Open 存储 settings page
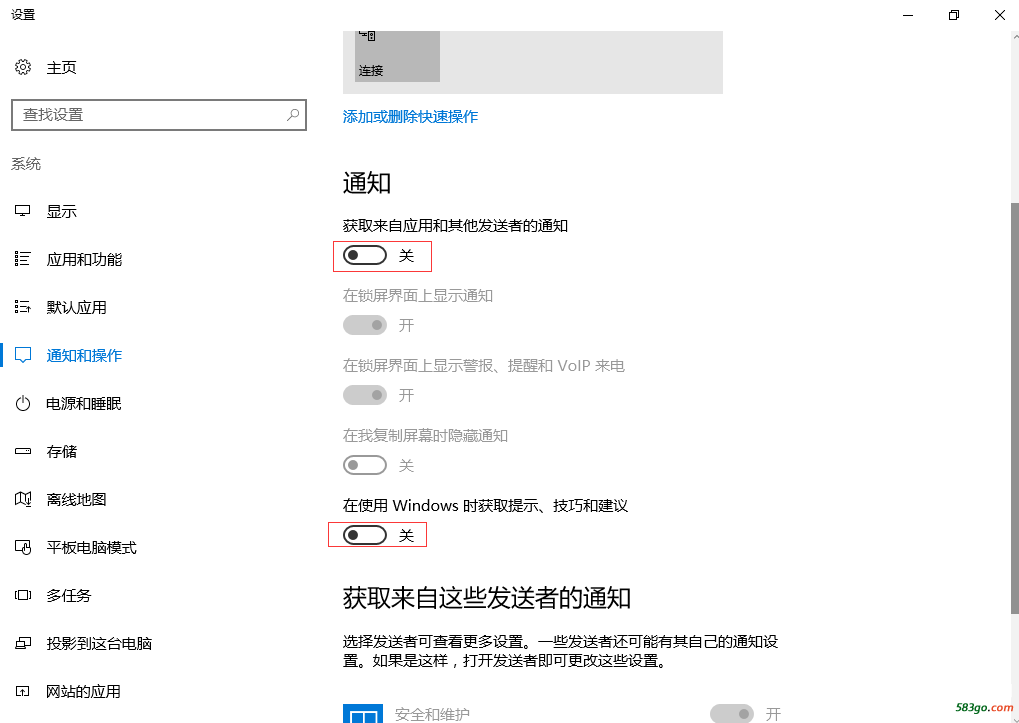 point(61,452)
